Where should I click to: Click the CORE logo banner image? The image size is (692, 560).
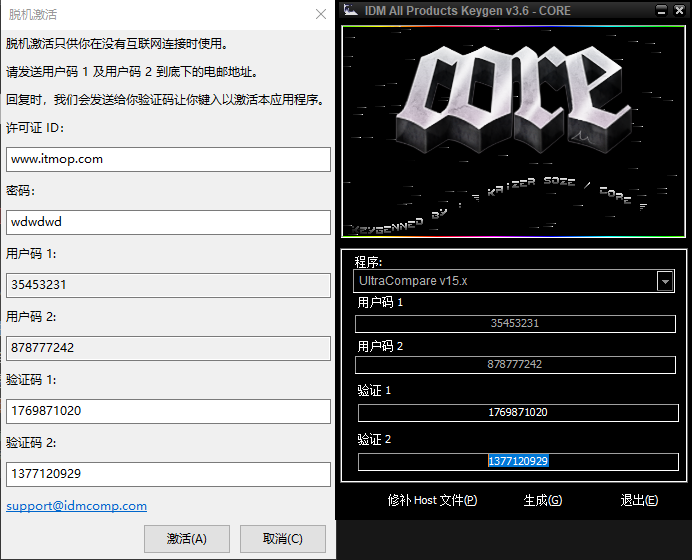coord(514,132)
